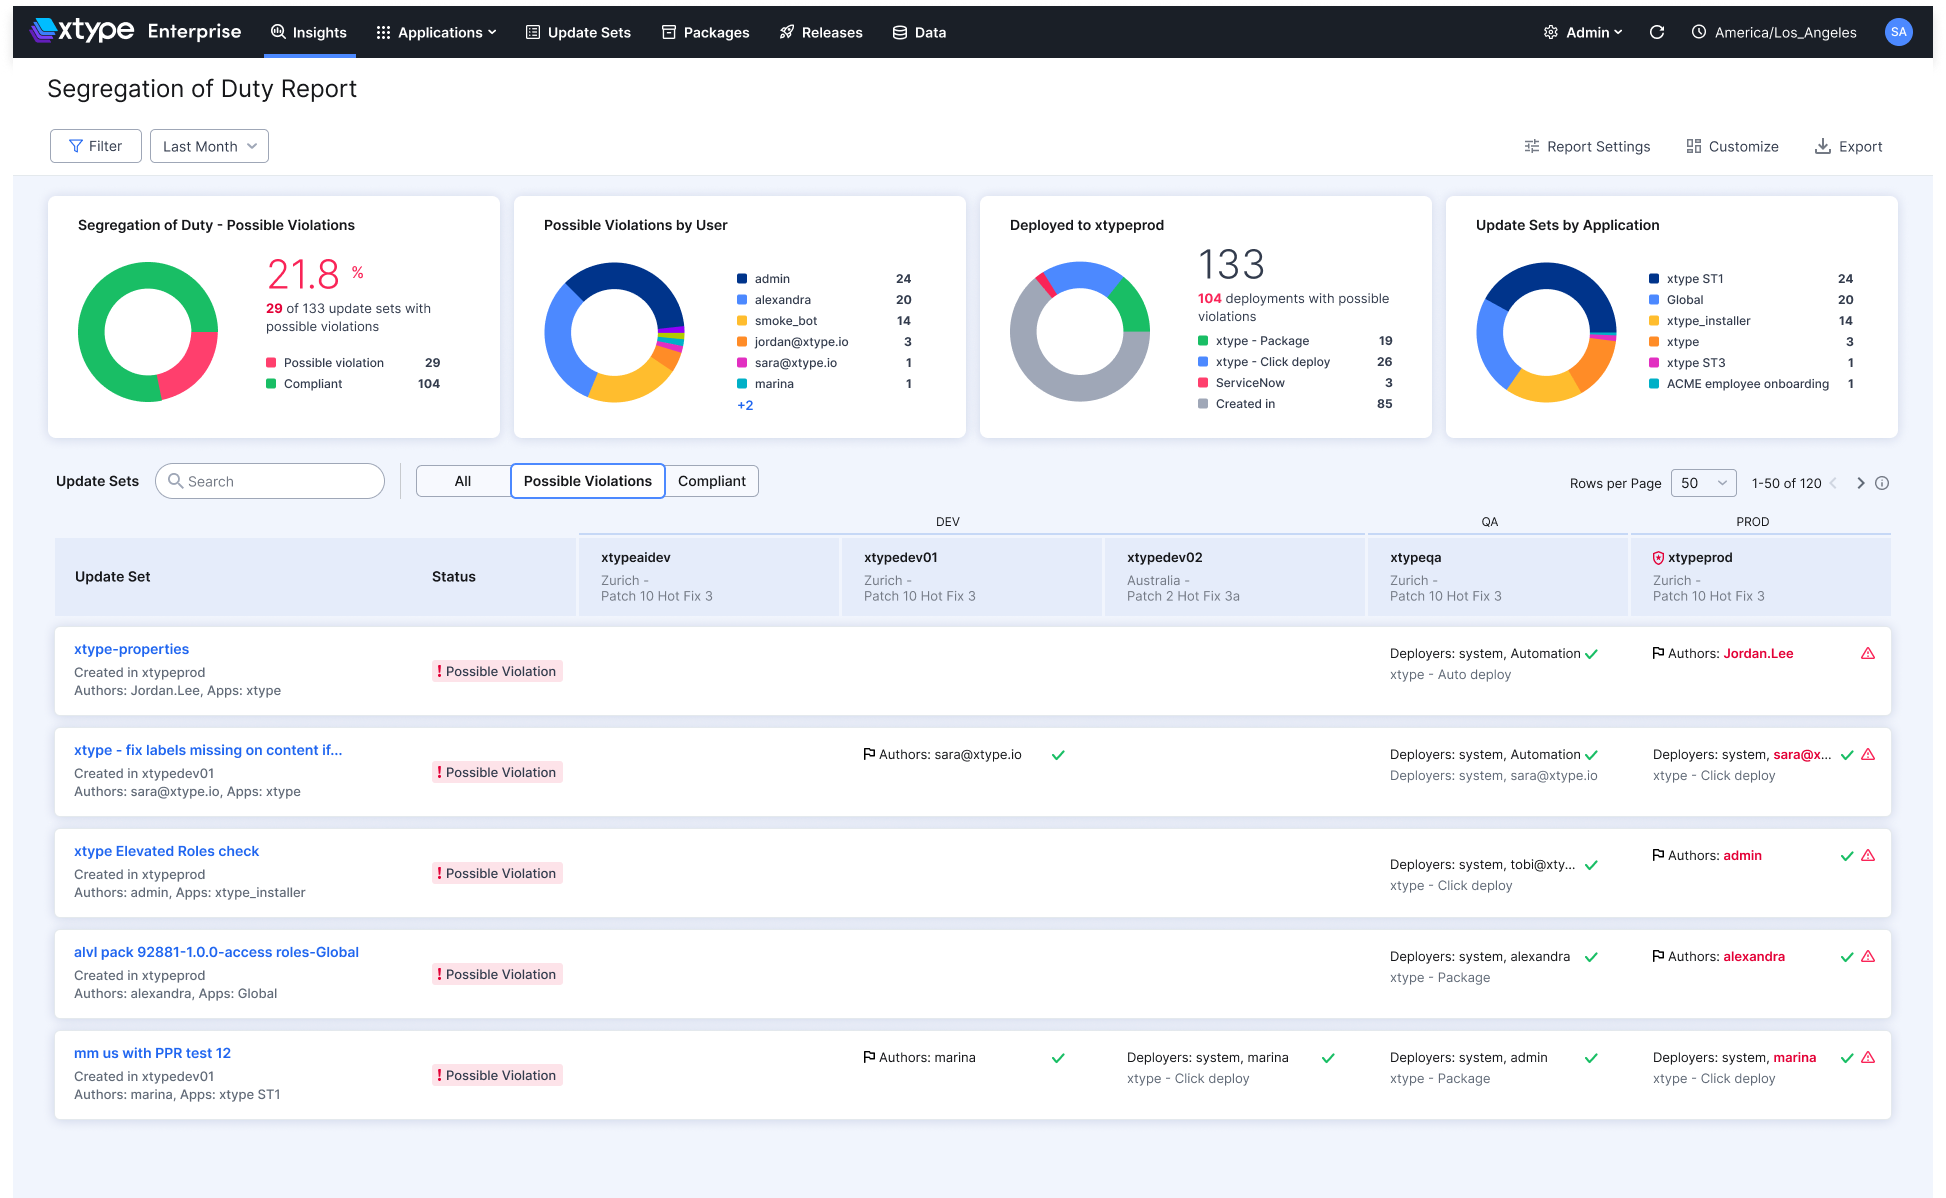Click the shield icon beside xtypeprod
Viewport: 1946px width, 1198px height.
click(1658, 558)
